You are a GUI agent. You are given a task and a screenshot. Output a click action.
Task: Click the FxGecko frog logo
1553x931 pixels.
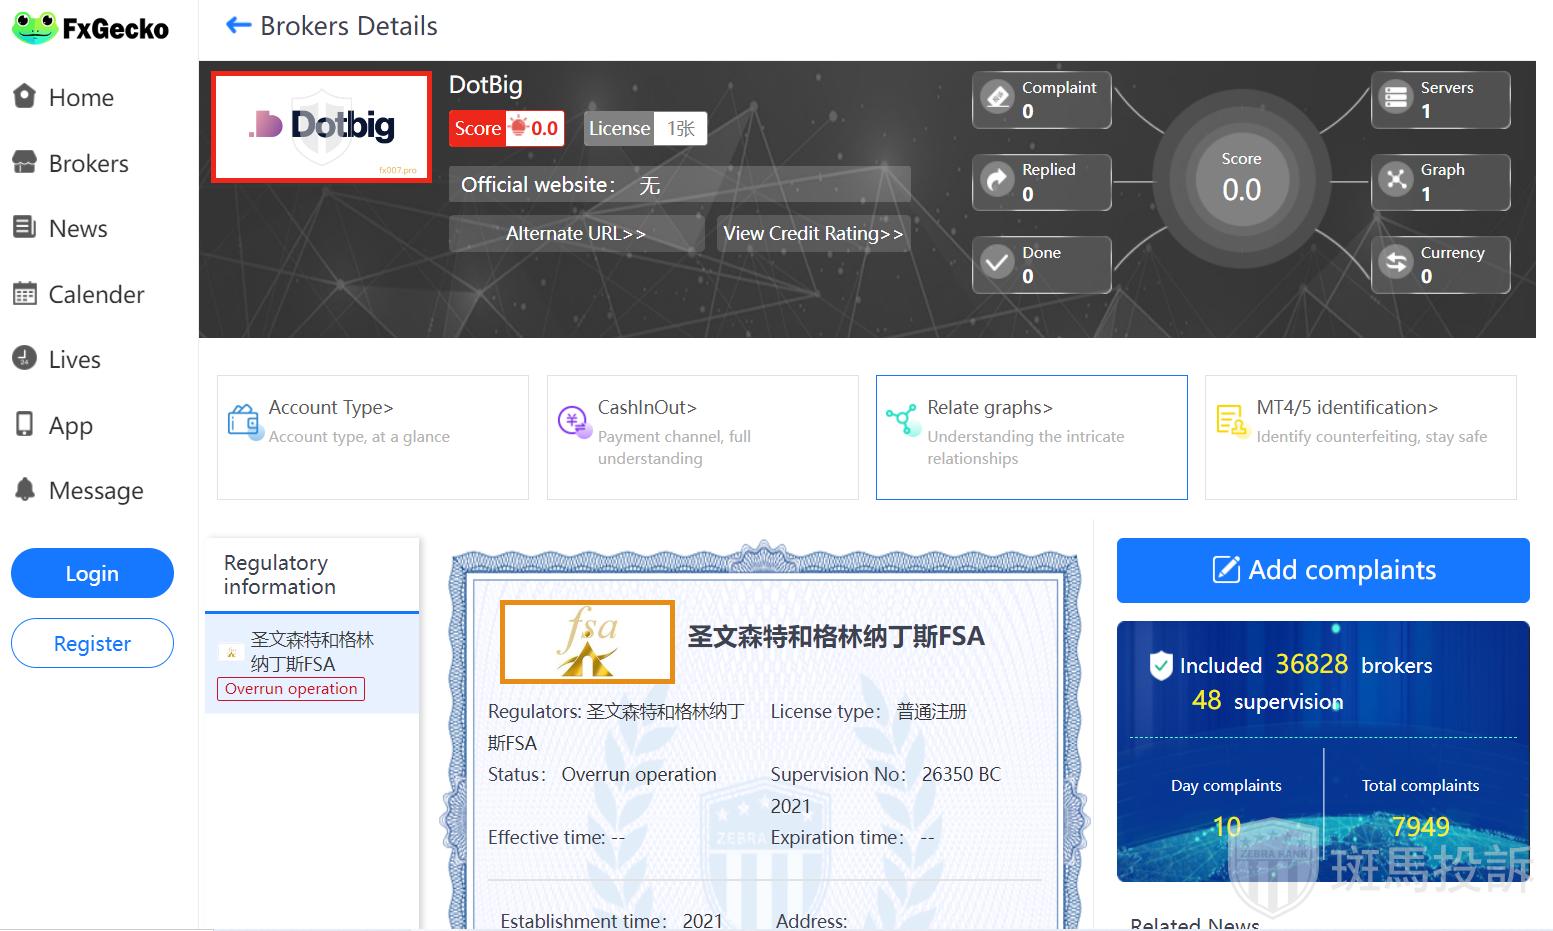[36, 28]
